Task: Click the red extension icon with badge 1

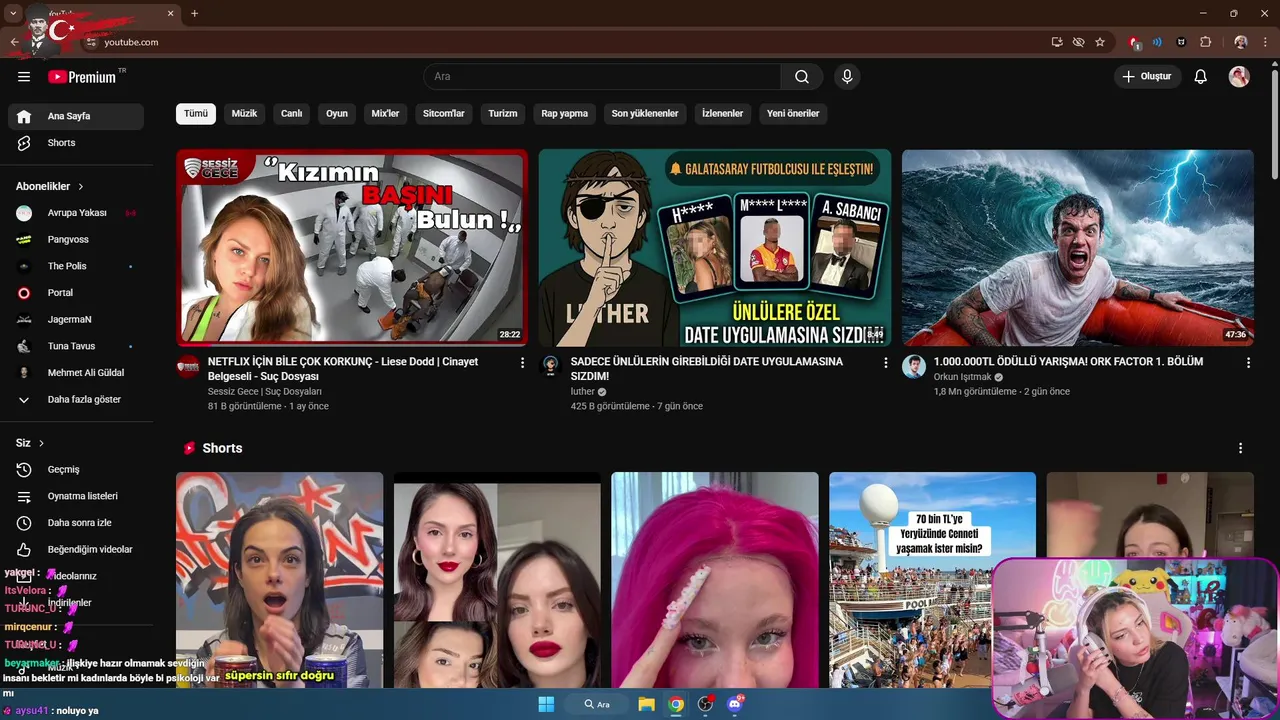Action: [x=1134, y=42]
